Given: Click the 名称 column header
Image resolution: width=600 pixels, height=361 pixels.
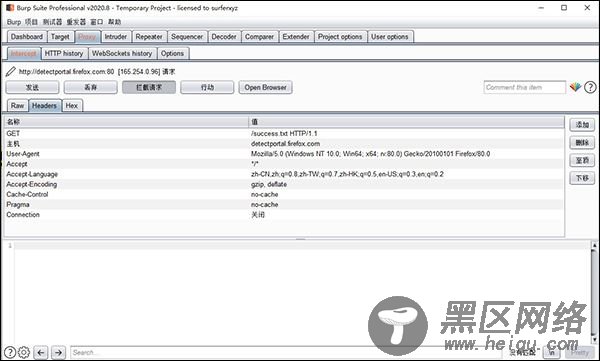Looking at the screenshot, I should pyautogui.click(x=126, y=122).
